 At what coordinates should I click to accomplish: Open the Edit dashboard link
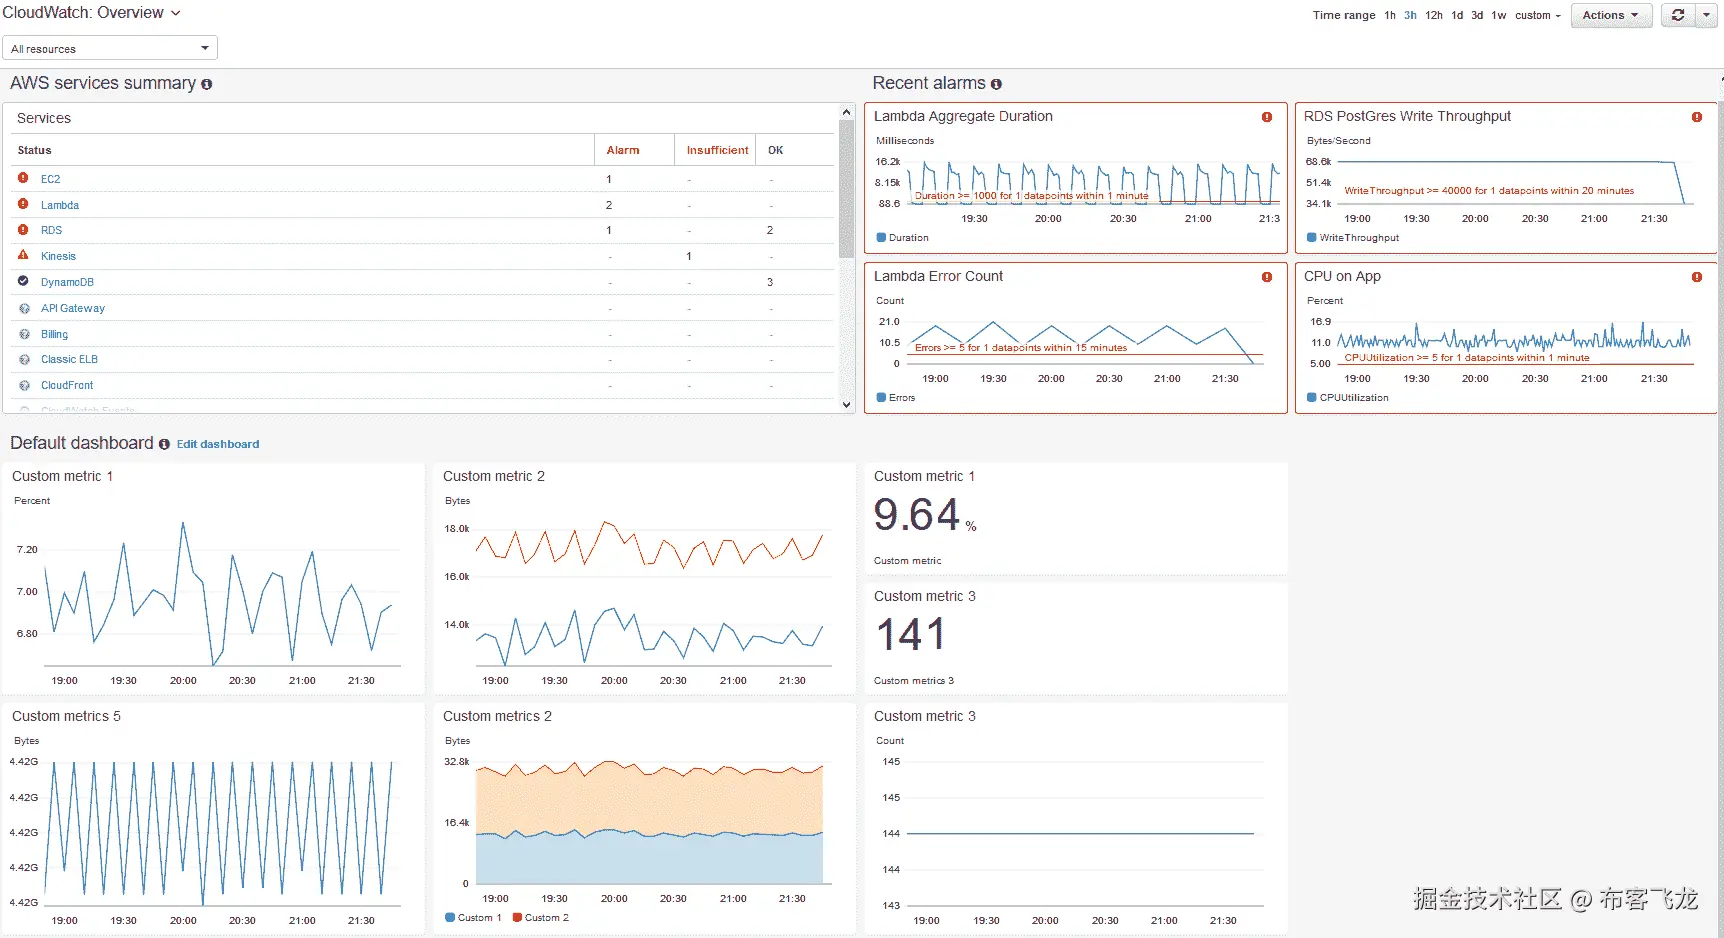click(218, 444)
